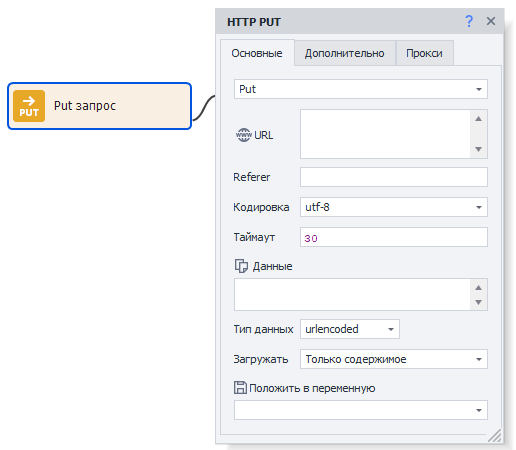Close the HTTP PUT dialog
The width and height of the screenshot is (516, 450).
pyautogui.click(x=491, y=21)
